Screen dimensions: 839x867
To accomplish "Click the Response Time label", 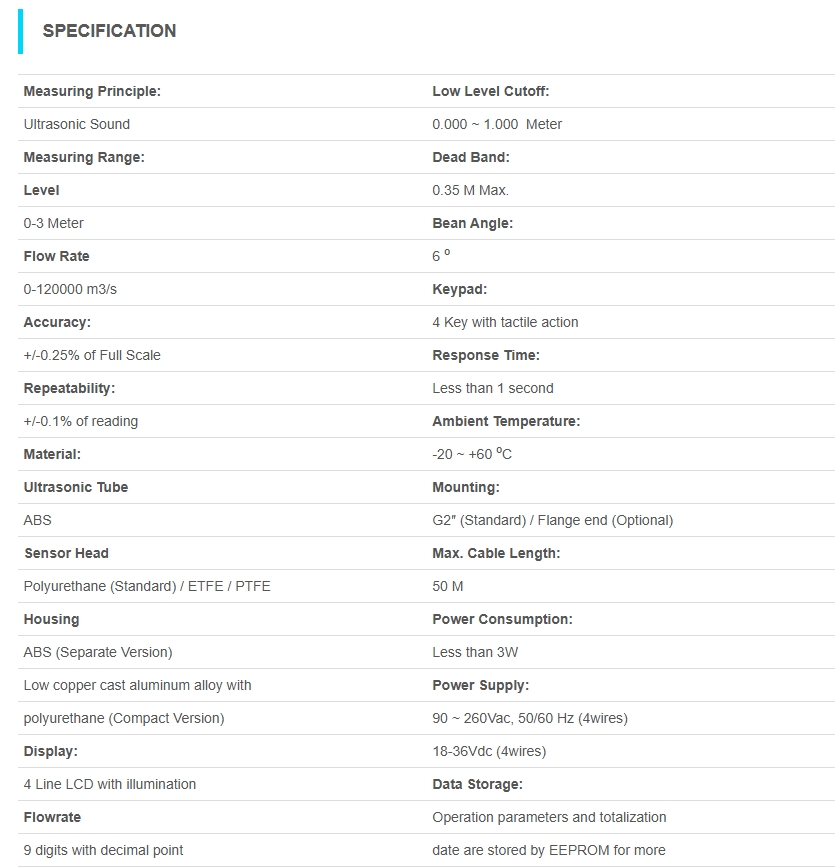I will (x=485, y=355).
